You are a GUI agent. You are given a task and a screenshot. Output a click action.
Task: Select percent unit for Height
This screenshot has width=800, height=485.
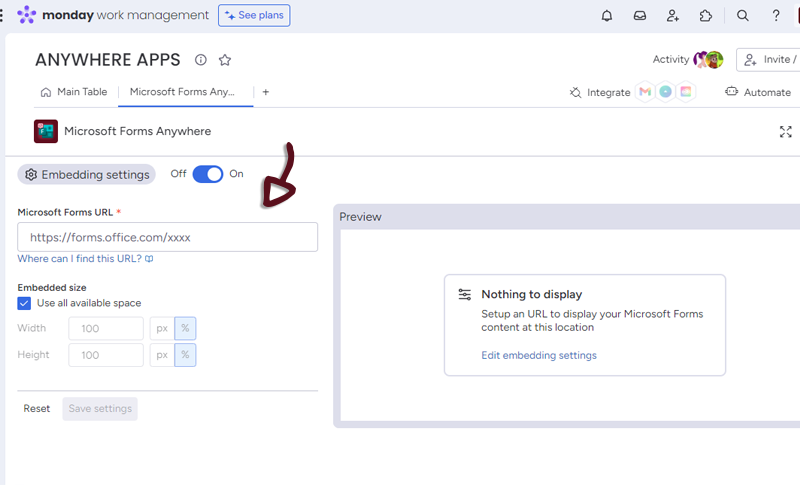[x=185, y=355]
